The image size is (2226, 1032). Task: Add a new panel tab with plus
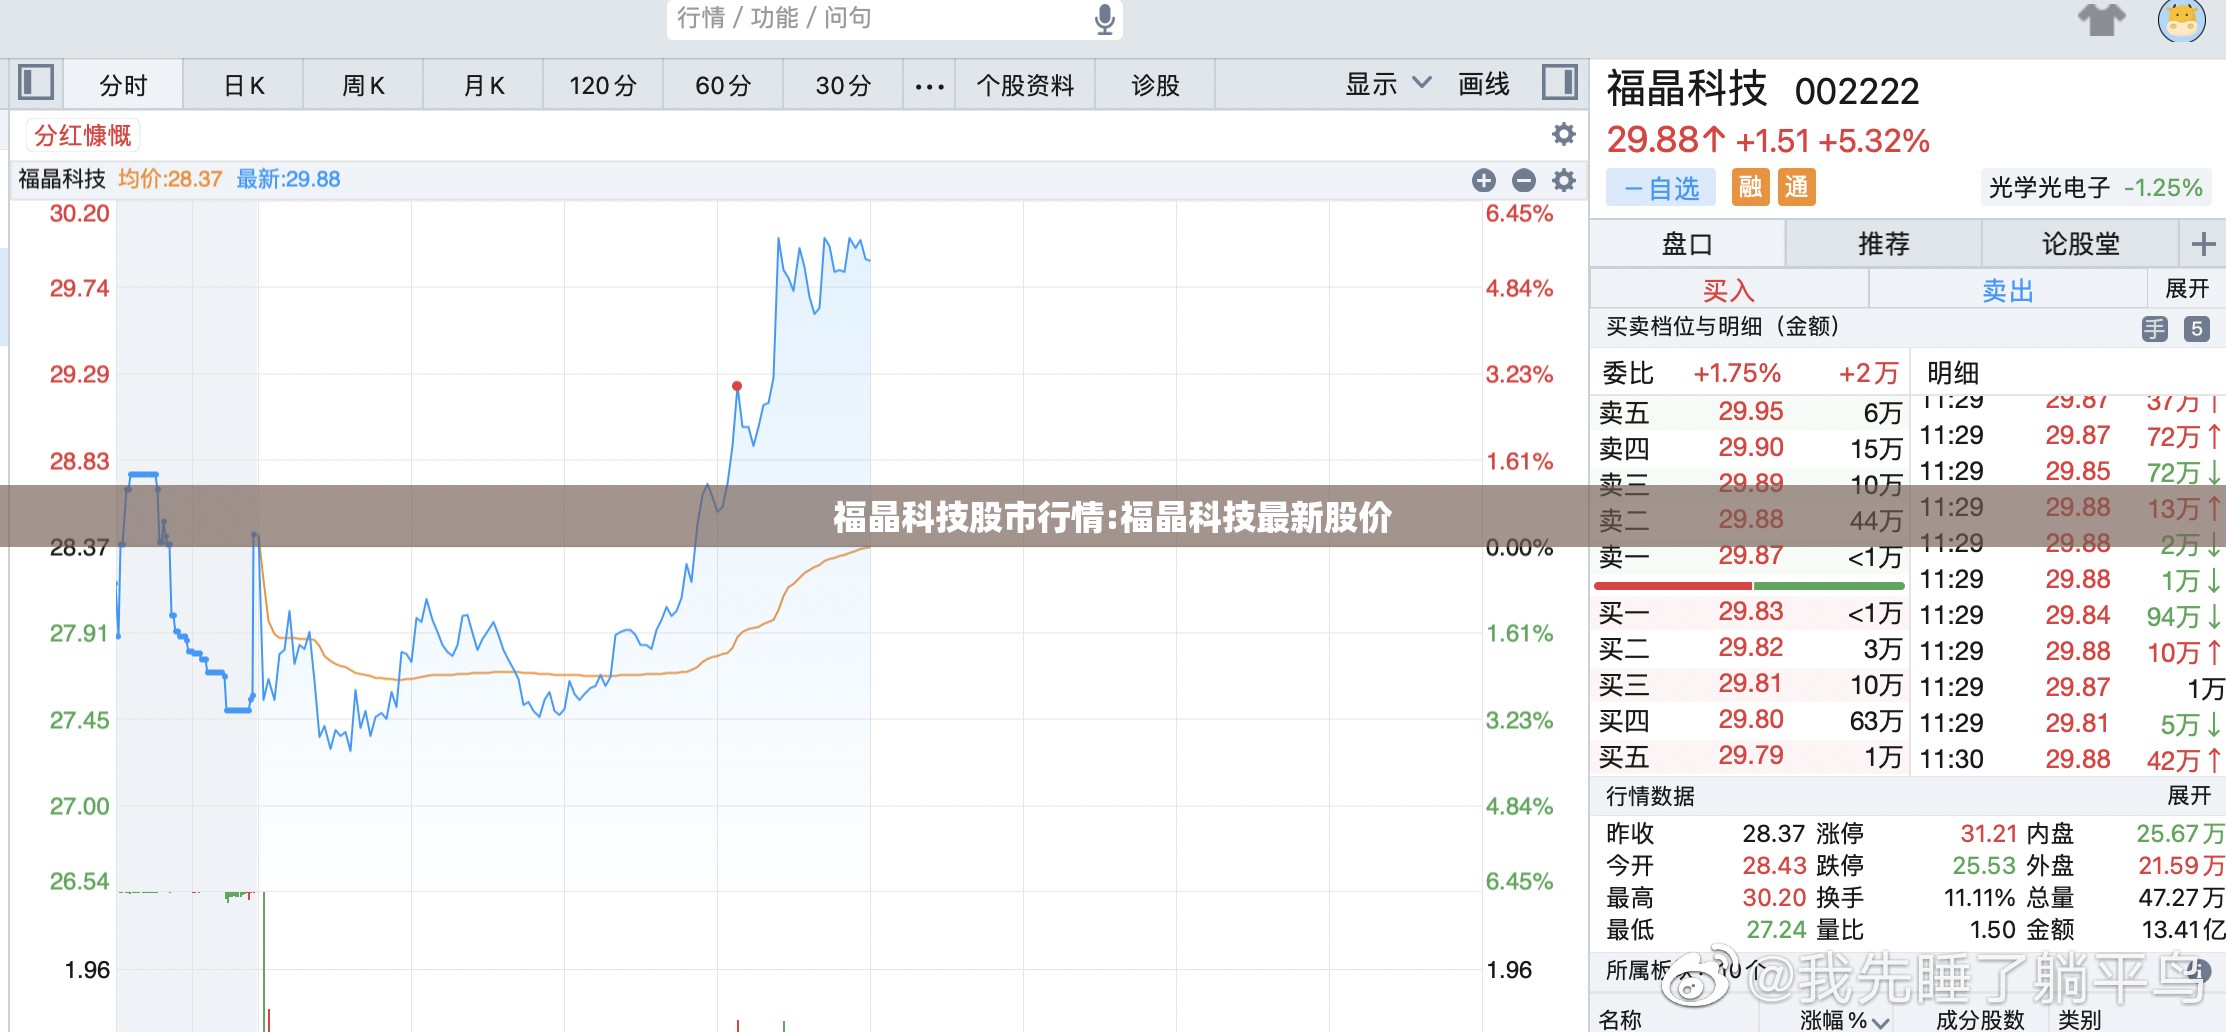[x=2203, y=244]
